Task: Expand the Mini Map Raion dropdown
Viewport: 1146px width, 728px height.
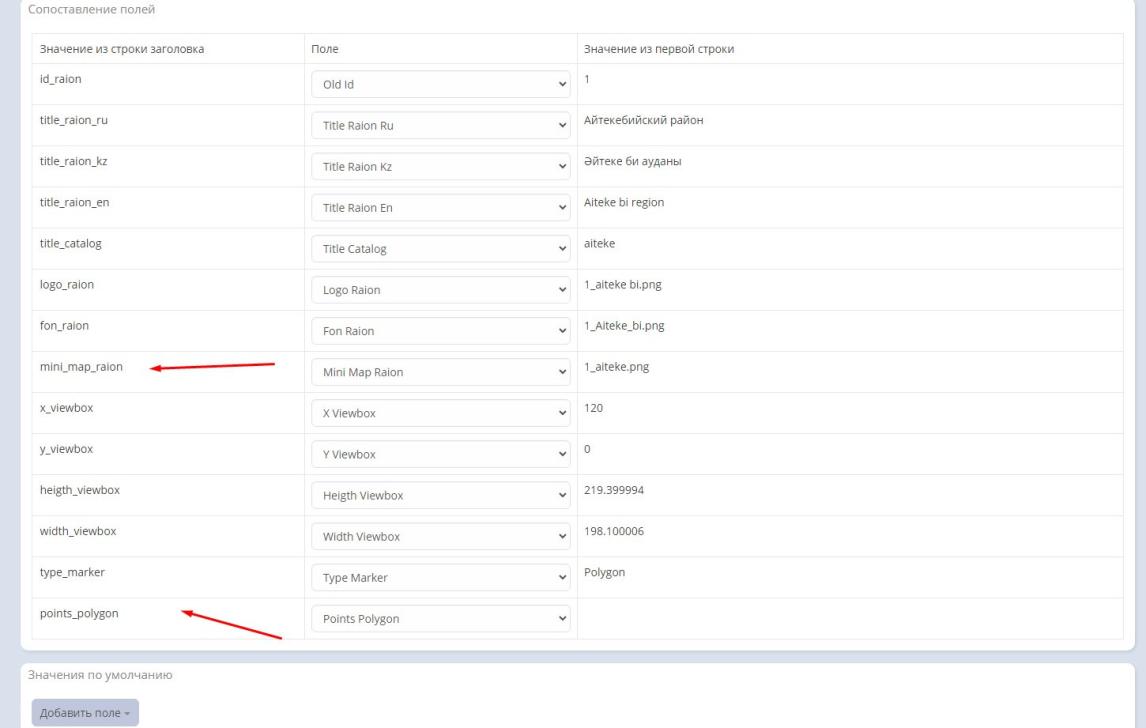Action: coord(440,373)
